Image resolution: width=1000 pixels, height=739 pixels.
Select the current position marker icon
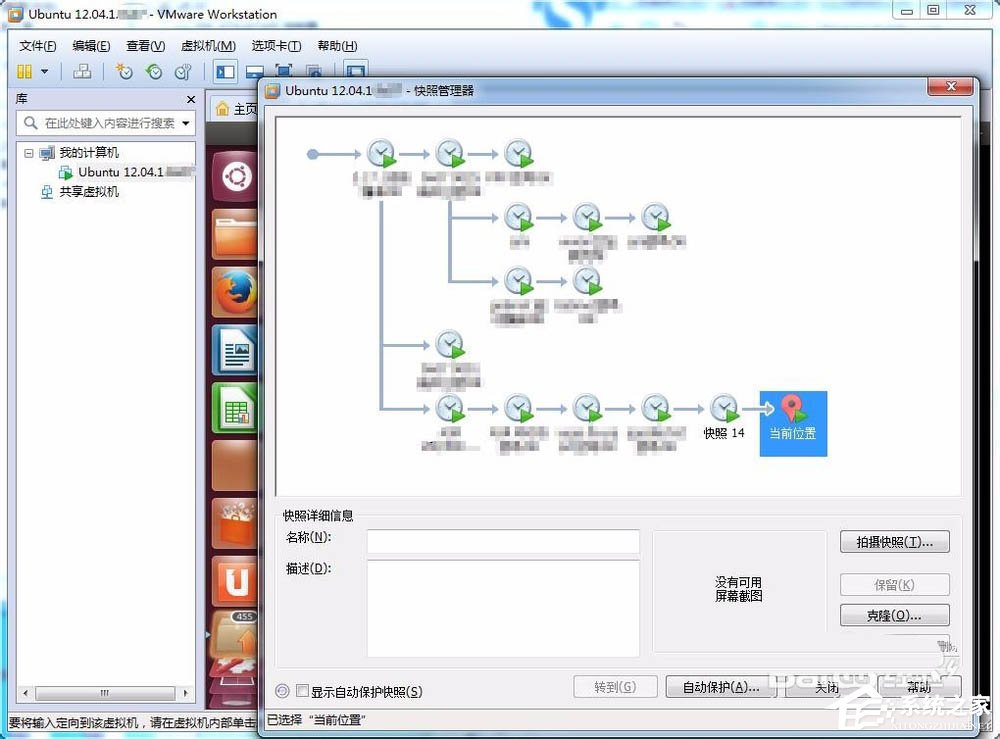coord(792,410)
